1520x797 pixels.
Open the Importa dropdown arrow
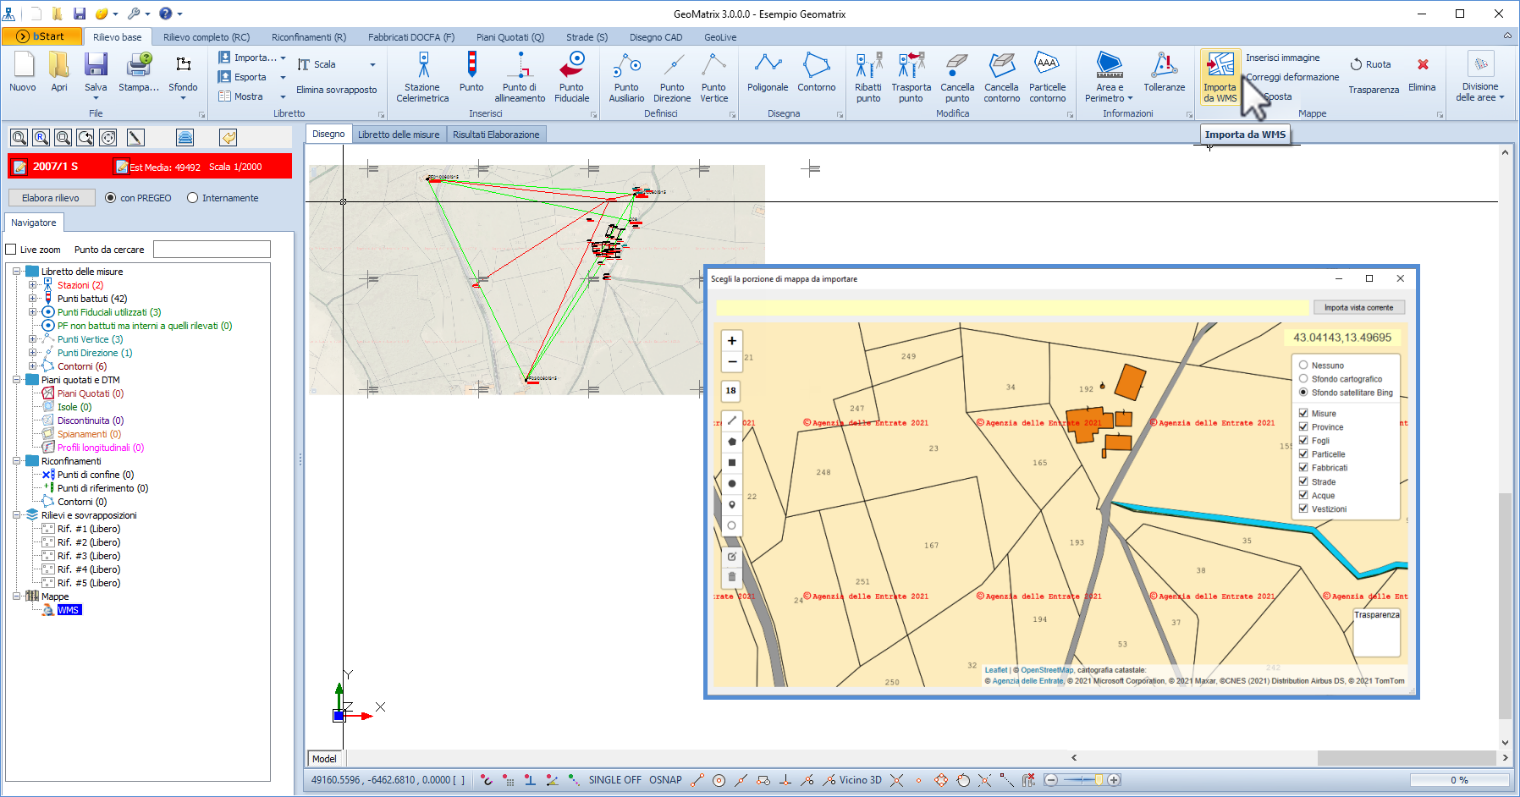pos(283,58)
